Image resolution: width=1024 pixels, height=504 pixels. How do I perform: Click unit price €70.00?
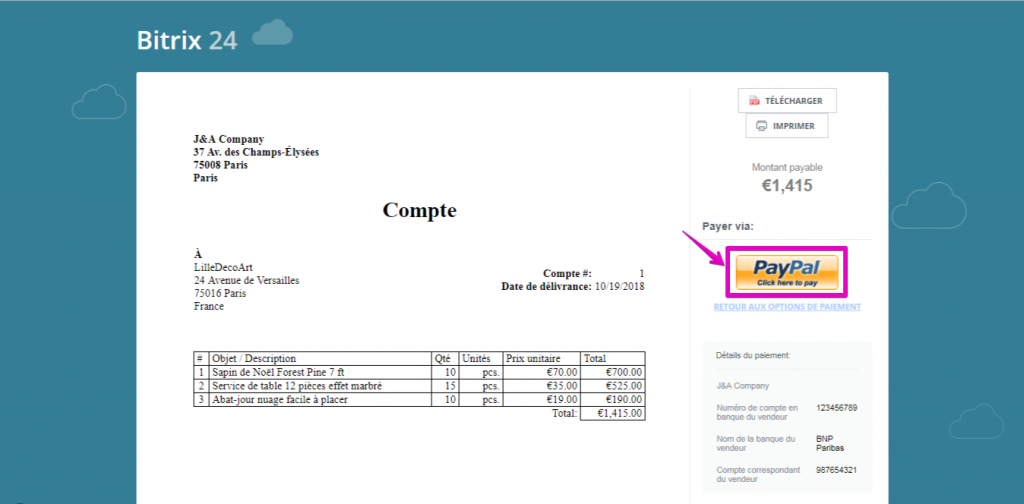pos(562,372)
